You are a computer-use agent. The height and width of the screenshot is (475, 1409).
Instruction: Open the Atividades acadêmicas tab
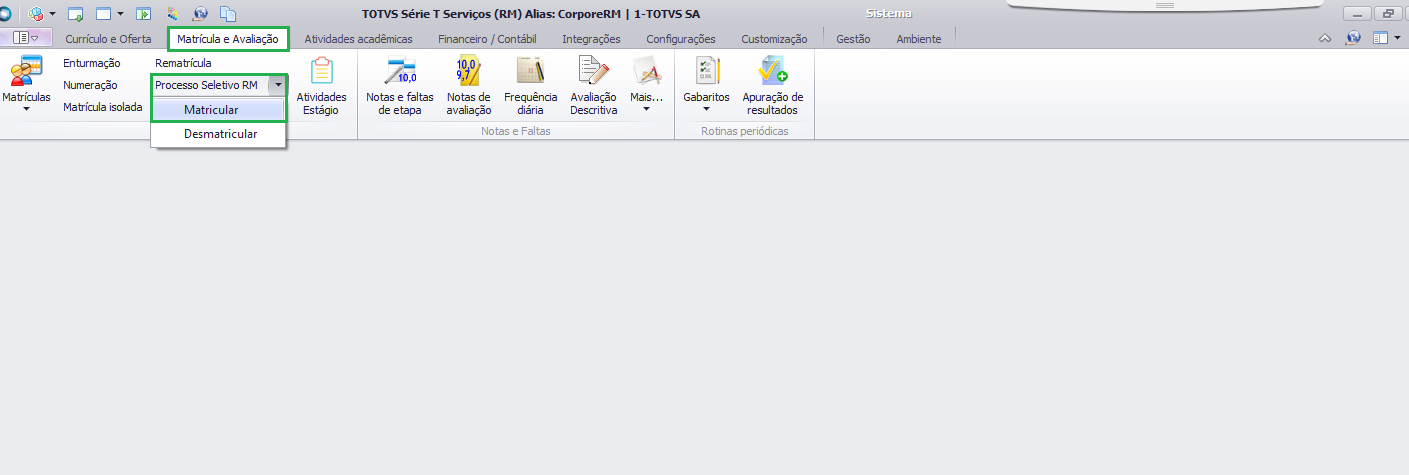(358, 39)
